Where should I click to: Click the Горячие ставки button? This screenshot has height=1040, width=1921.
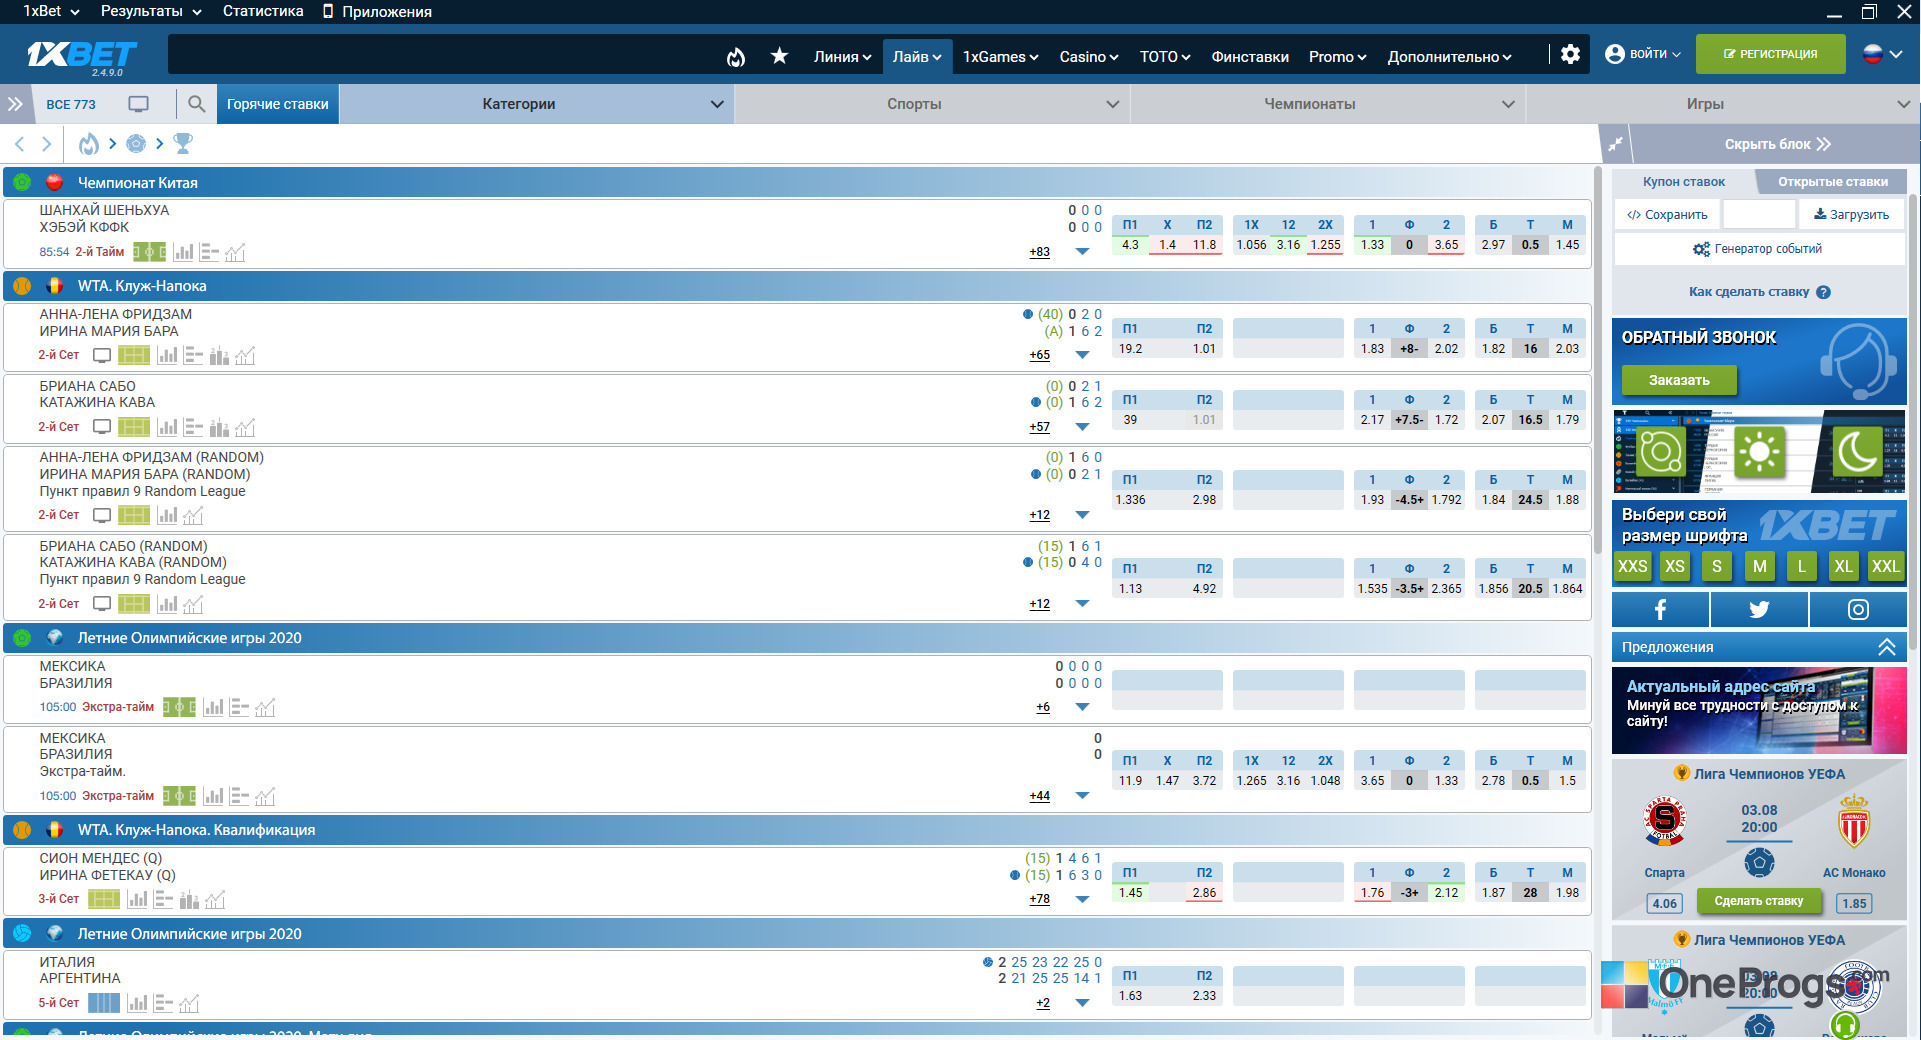click(277, 104)
